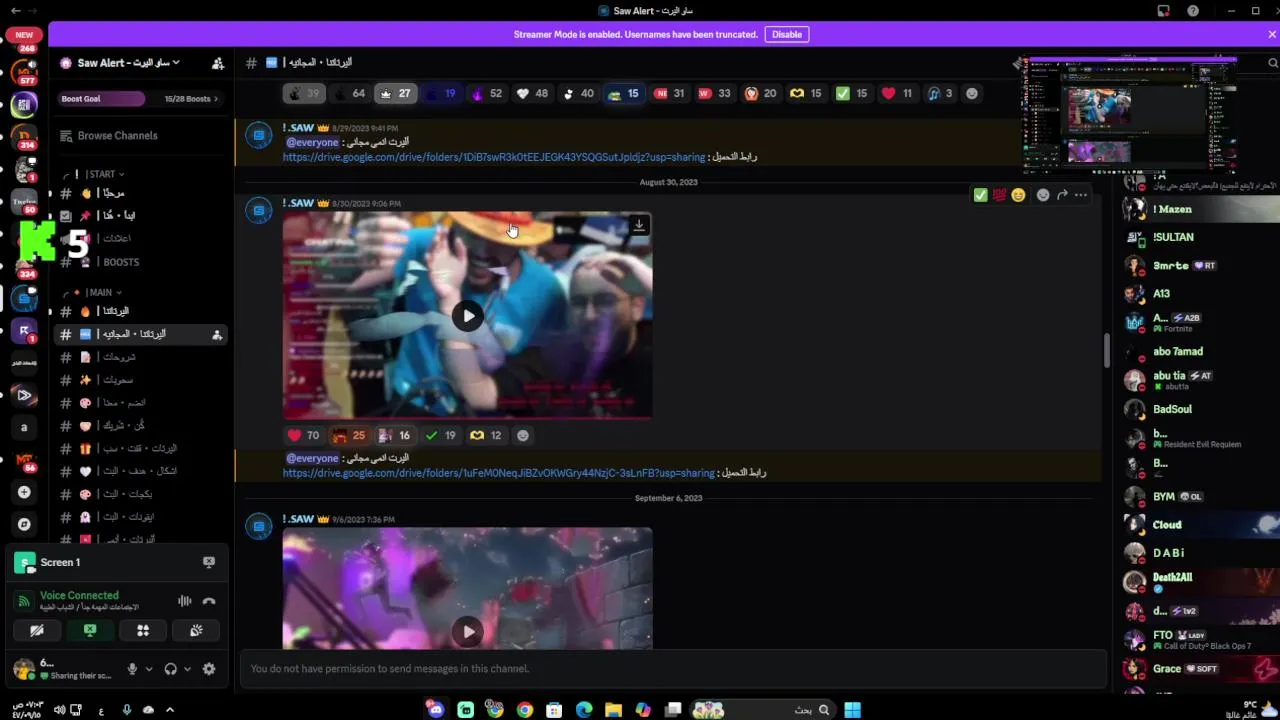This screenshot has height=720, width=1280.
Task: Expand headphone output options arrow
Action: coord(187,669)
